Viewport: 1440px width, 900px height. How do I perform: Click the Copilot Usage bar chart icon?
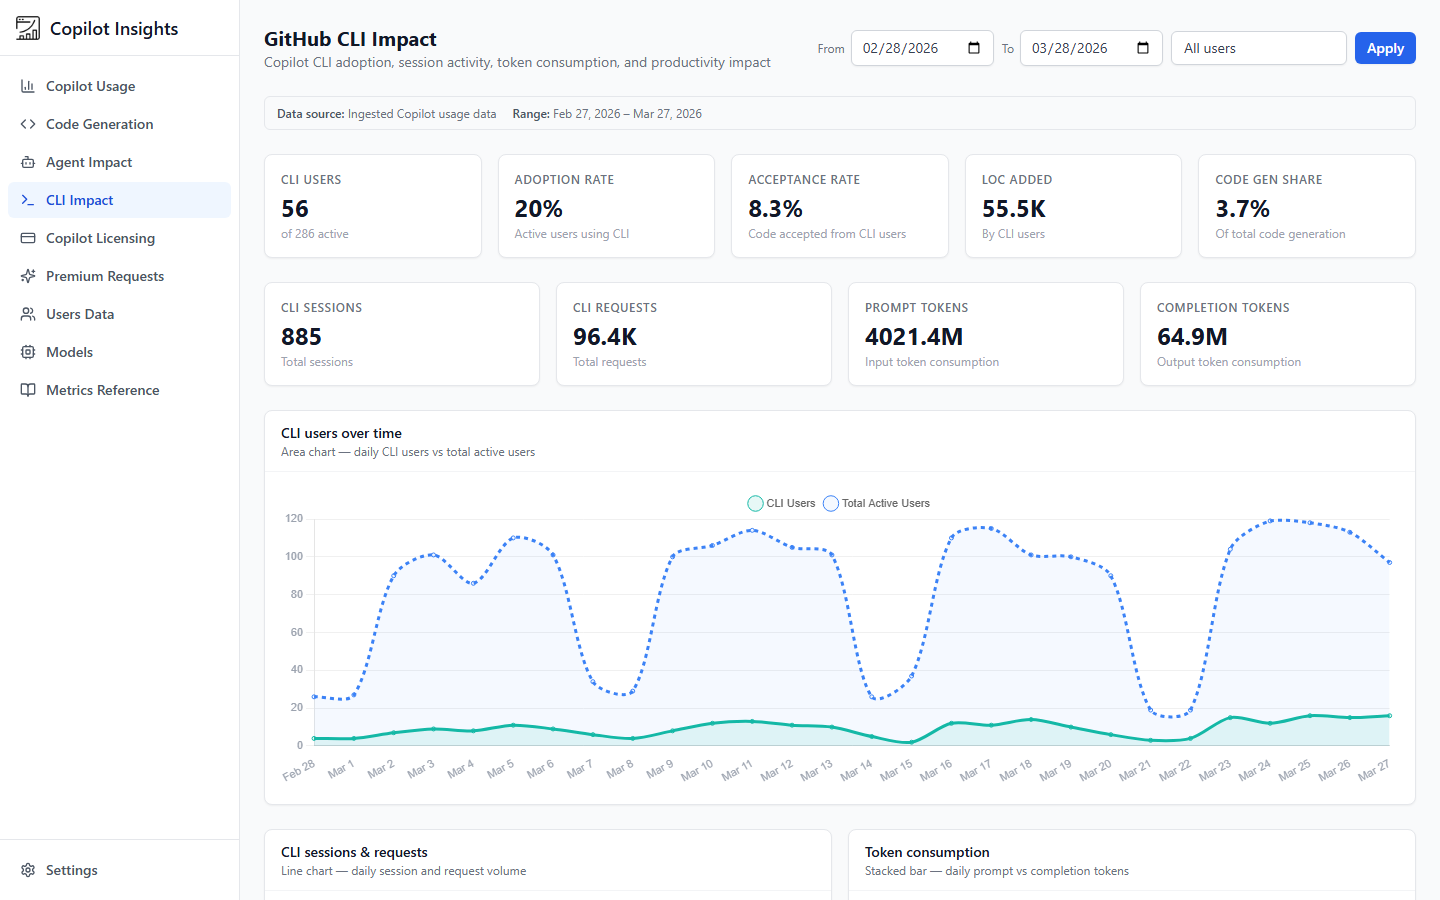coord(28,86)
